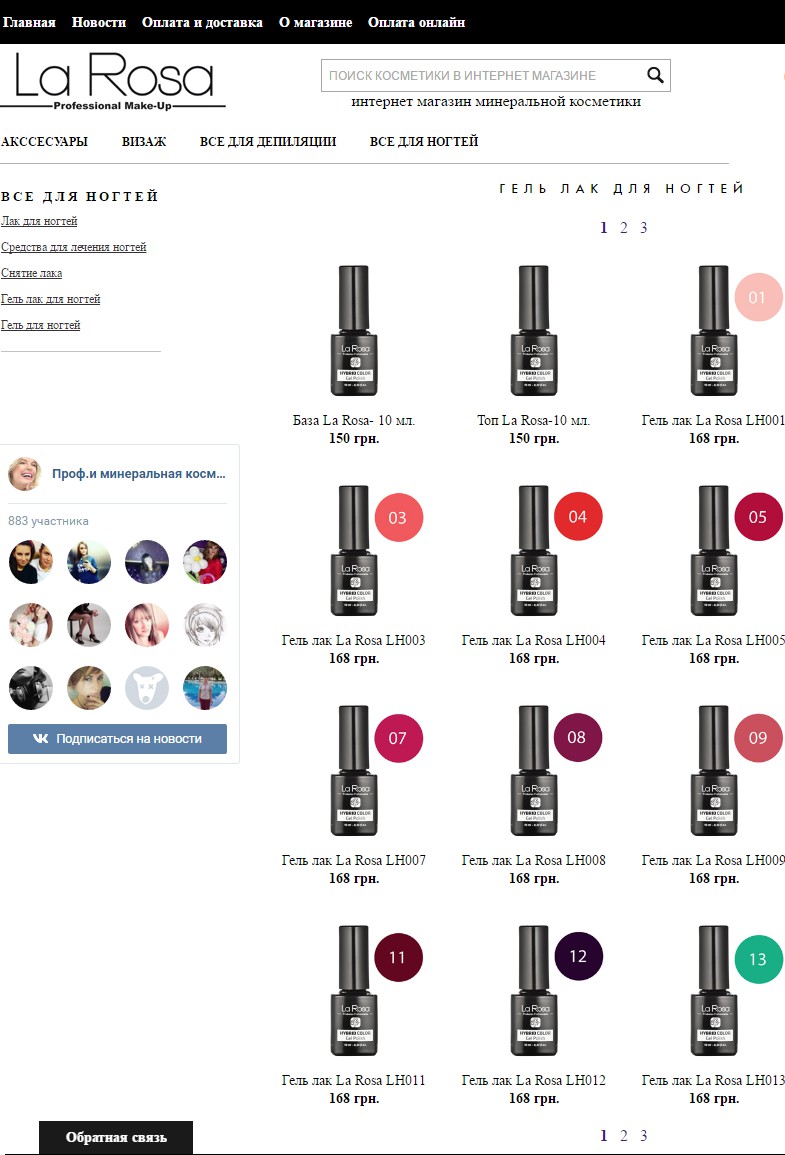Select the green color swatch numbered 13

click(758, 959)
